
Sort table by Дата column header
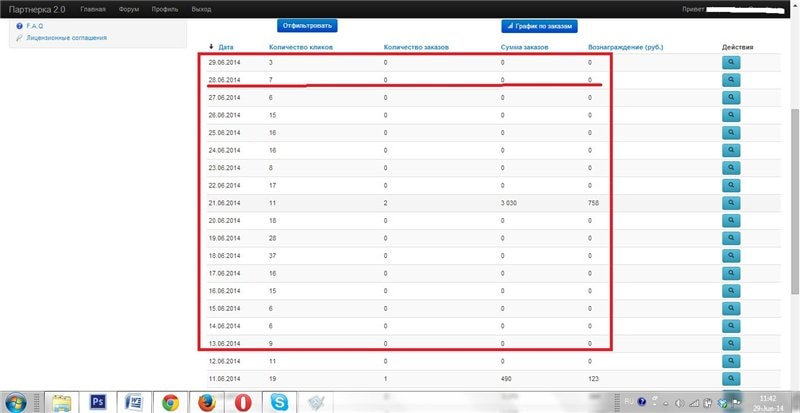226,47
